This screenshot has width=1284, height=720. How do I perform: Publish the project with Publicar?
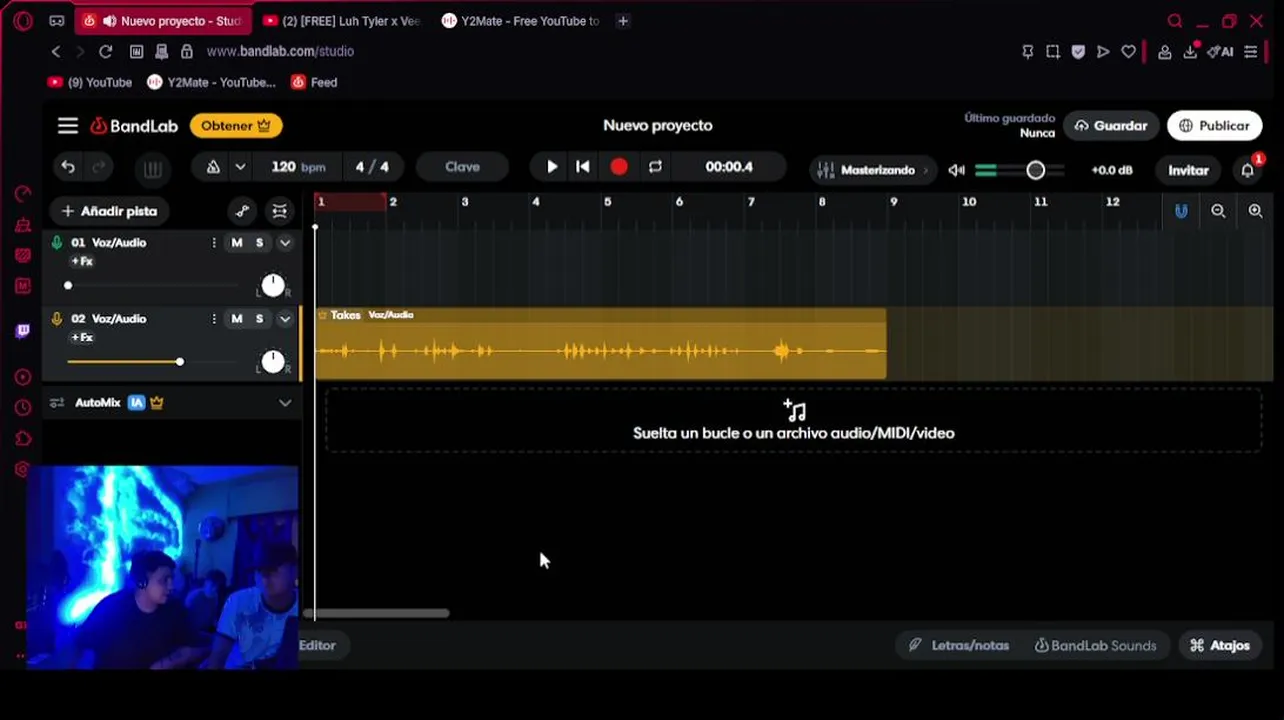coord(1214,126)
